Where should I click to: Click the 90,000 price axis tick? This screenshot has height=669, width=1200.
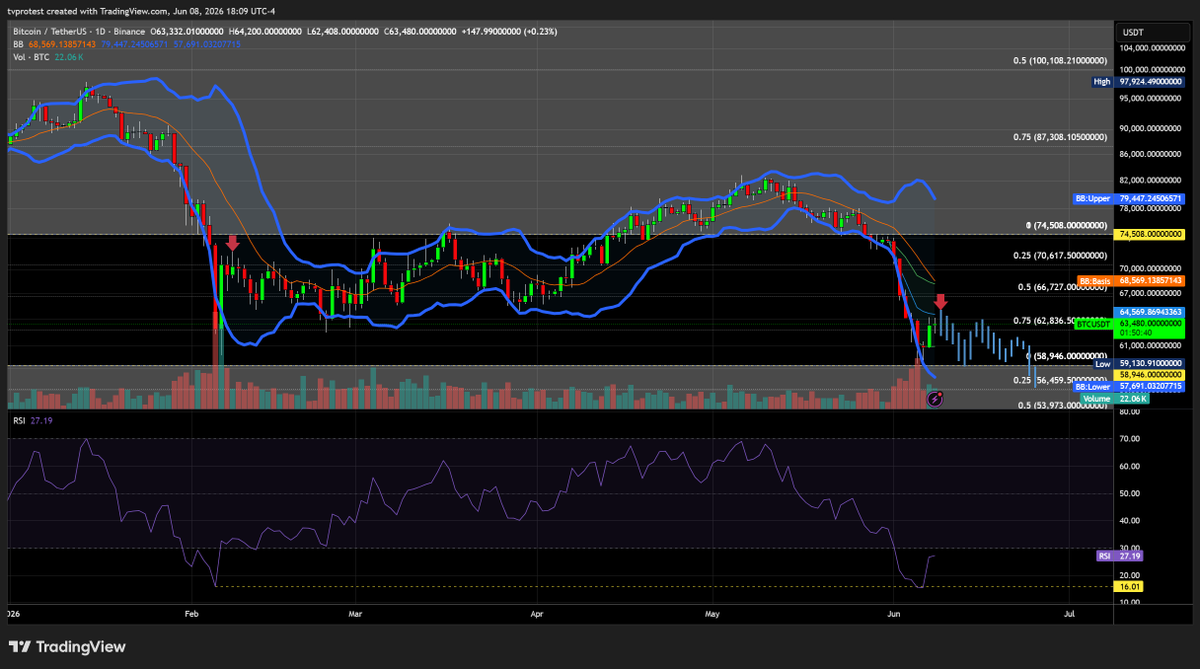[x=1152, y=128]
